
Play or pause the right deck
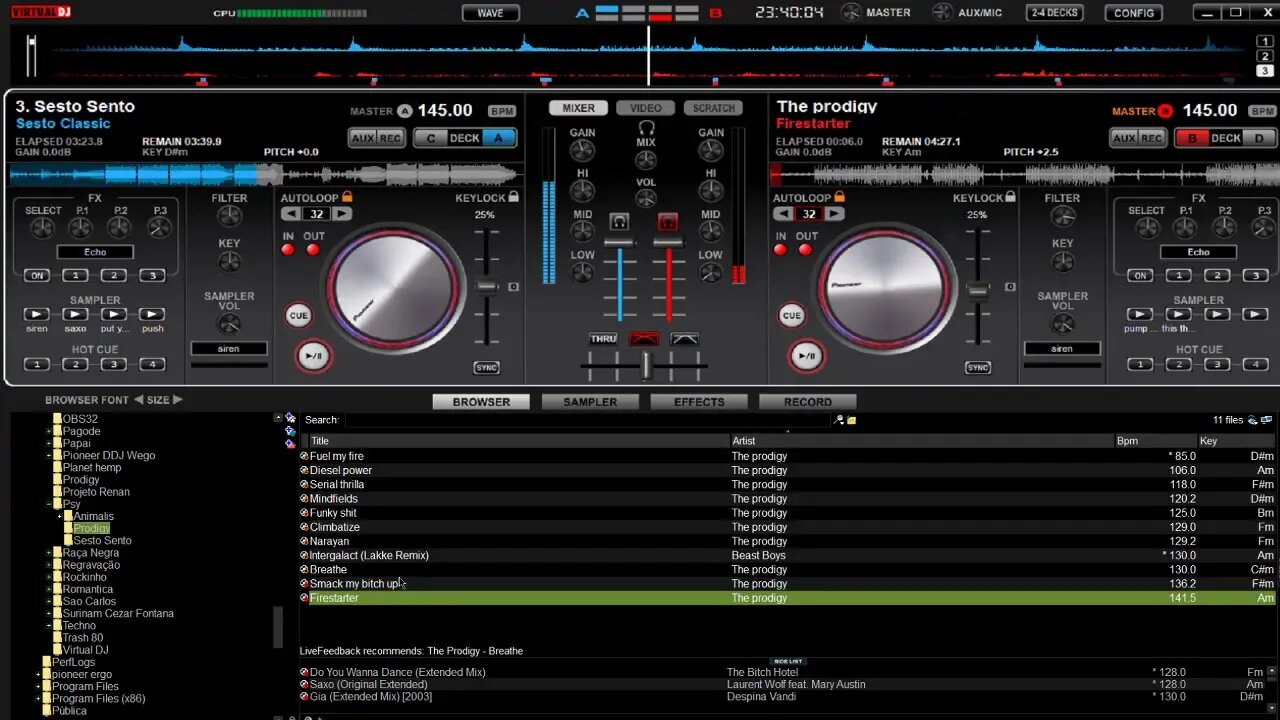tap(806, 355)
